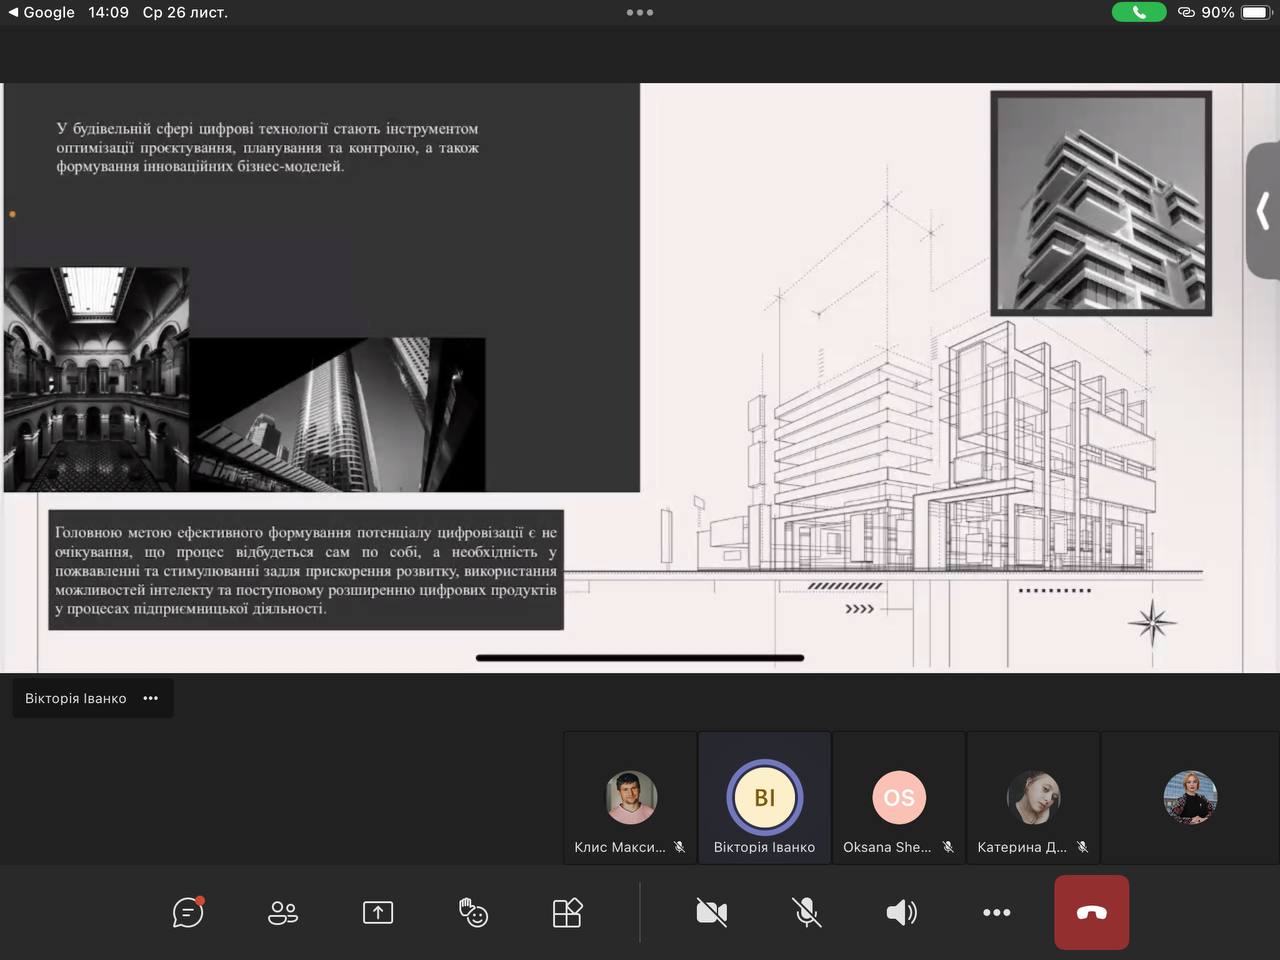
Task: Tap the share content icon
Action: click(378, 912)
